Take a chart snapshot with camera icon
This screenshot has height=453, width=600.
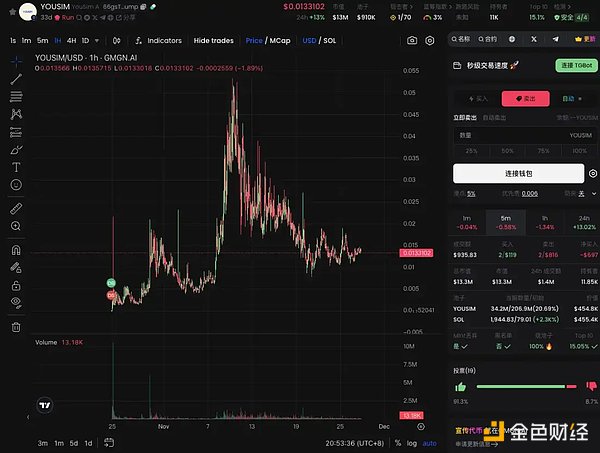(x=412, y=41)
